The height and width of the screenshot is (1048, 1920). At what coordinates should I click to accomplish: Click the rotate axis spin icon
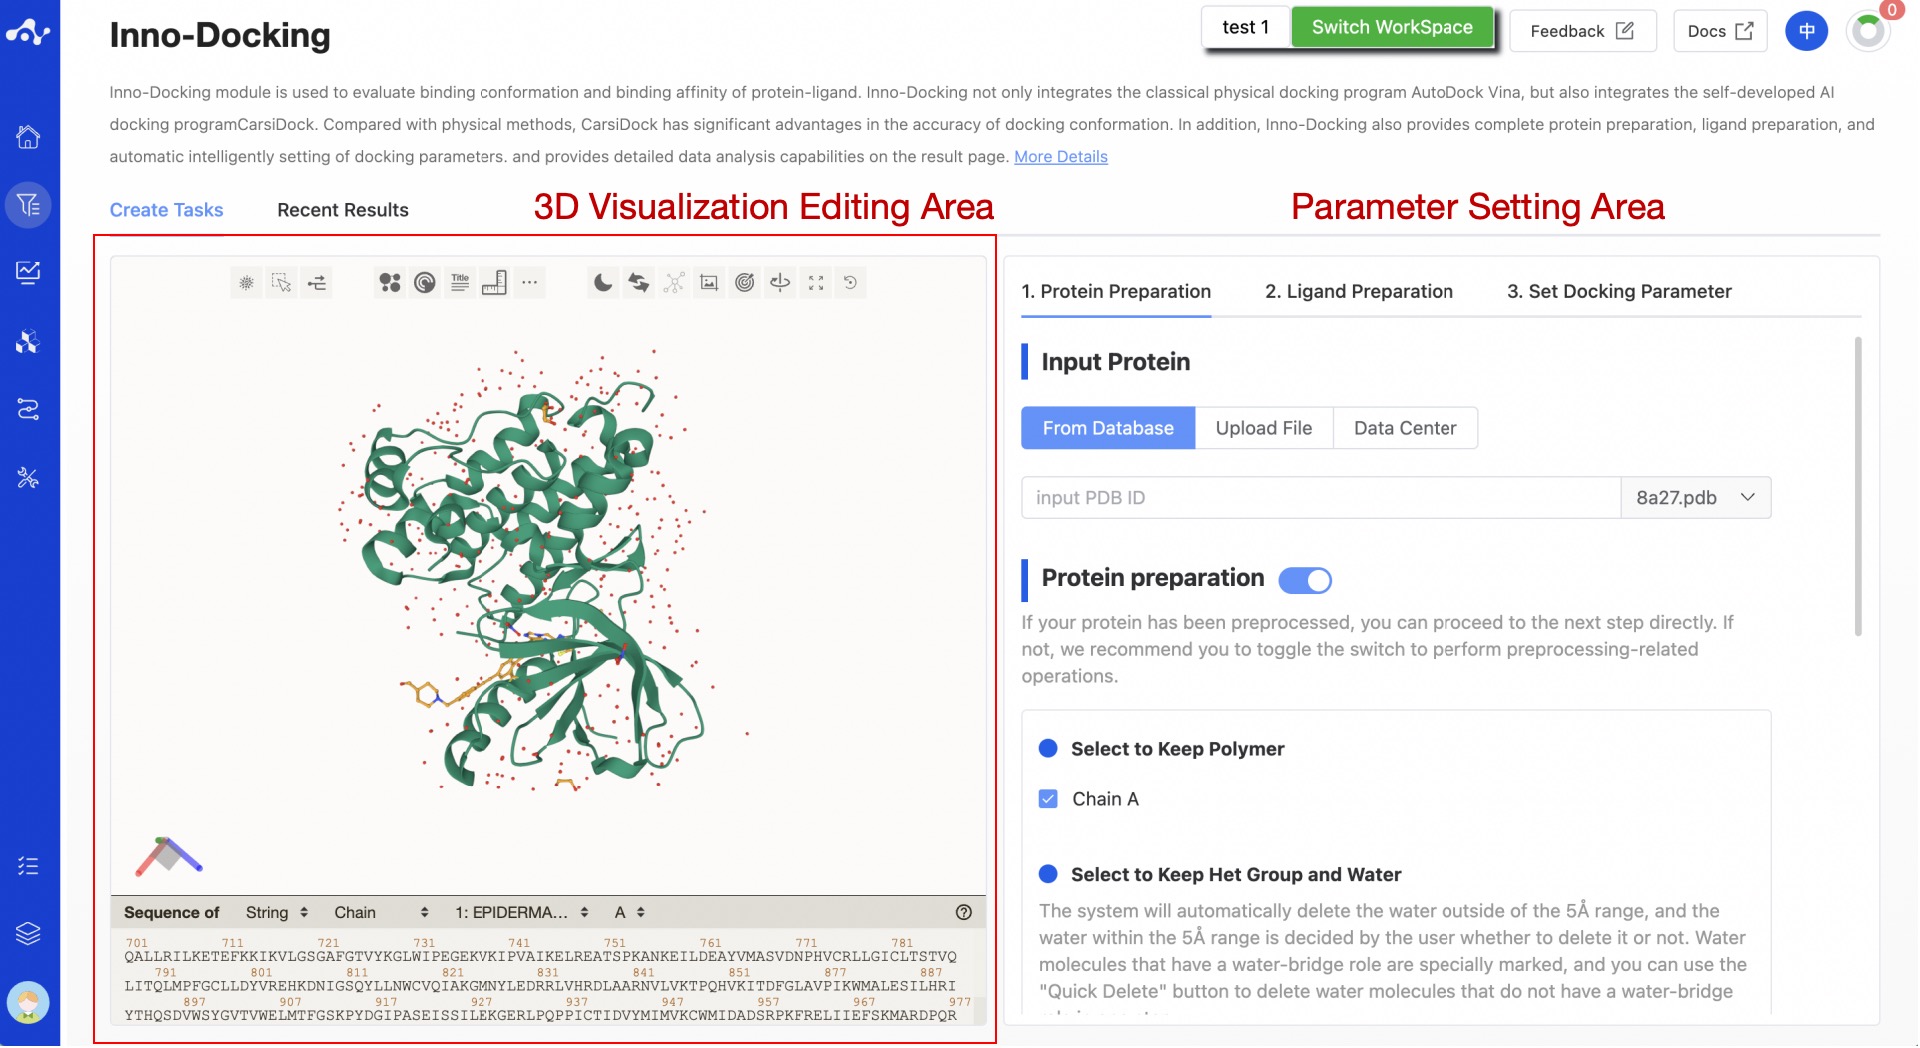pyautogui.click(x=780, y=283)
